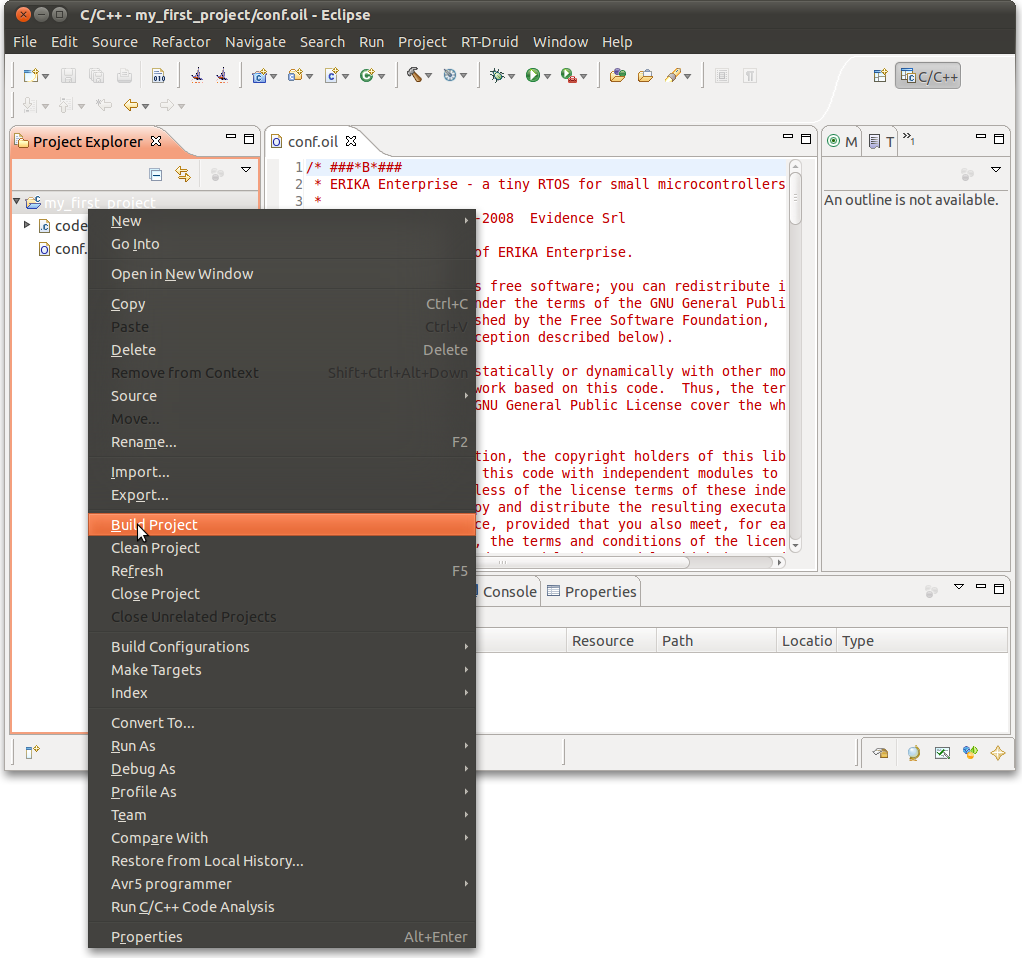Click the External Tools run icon
The image size is (1022, 958).
pyautogui.click(x=568, y=76)
